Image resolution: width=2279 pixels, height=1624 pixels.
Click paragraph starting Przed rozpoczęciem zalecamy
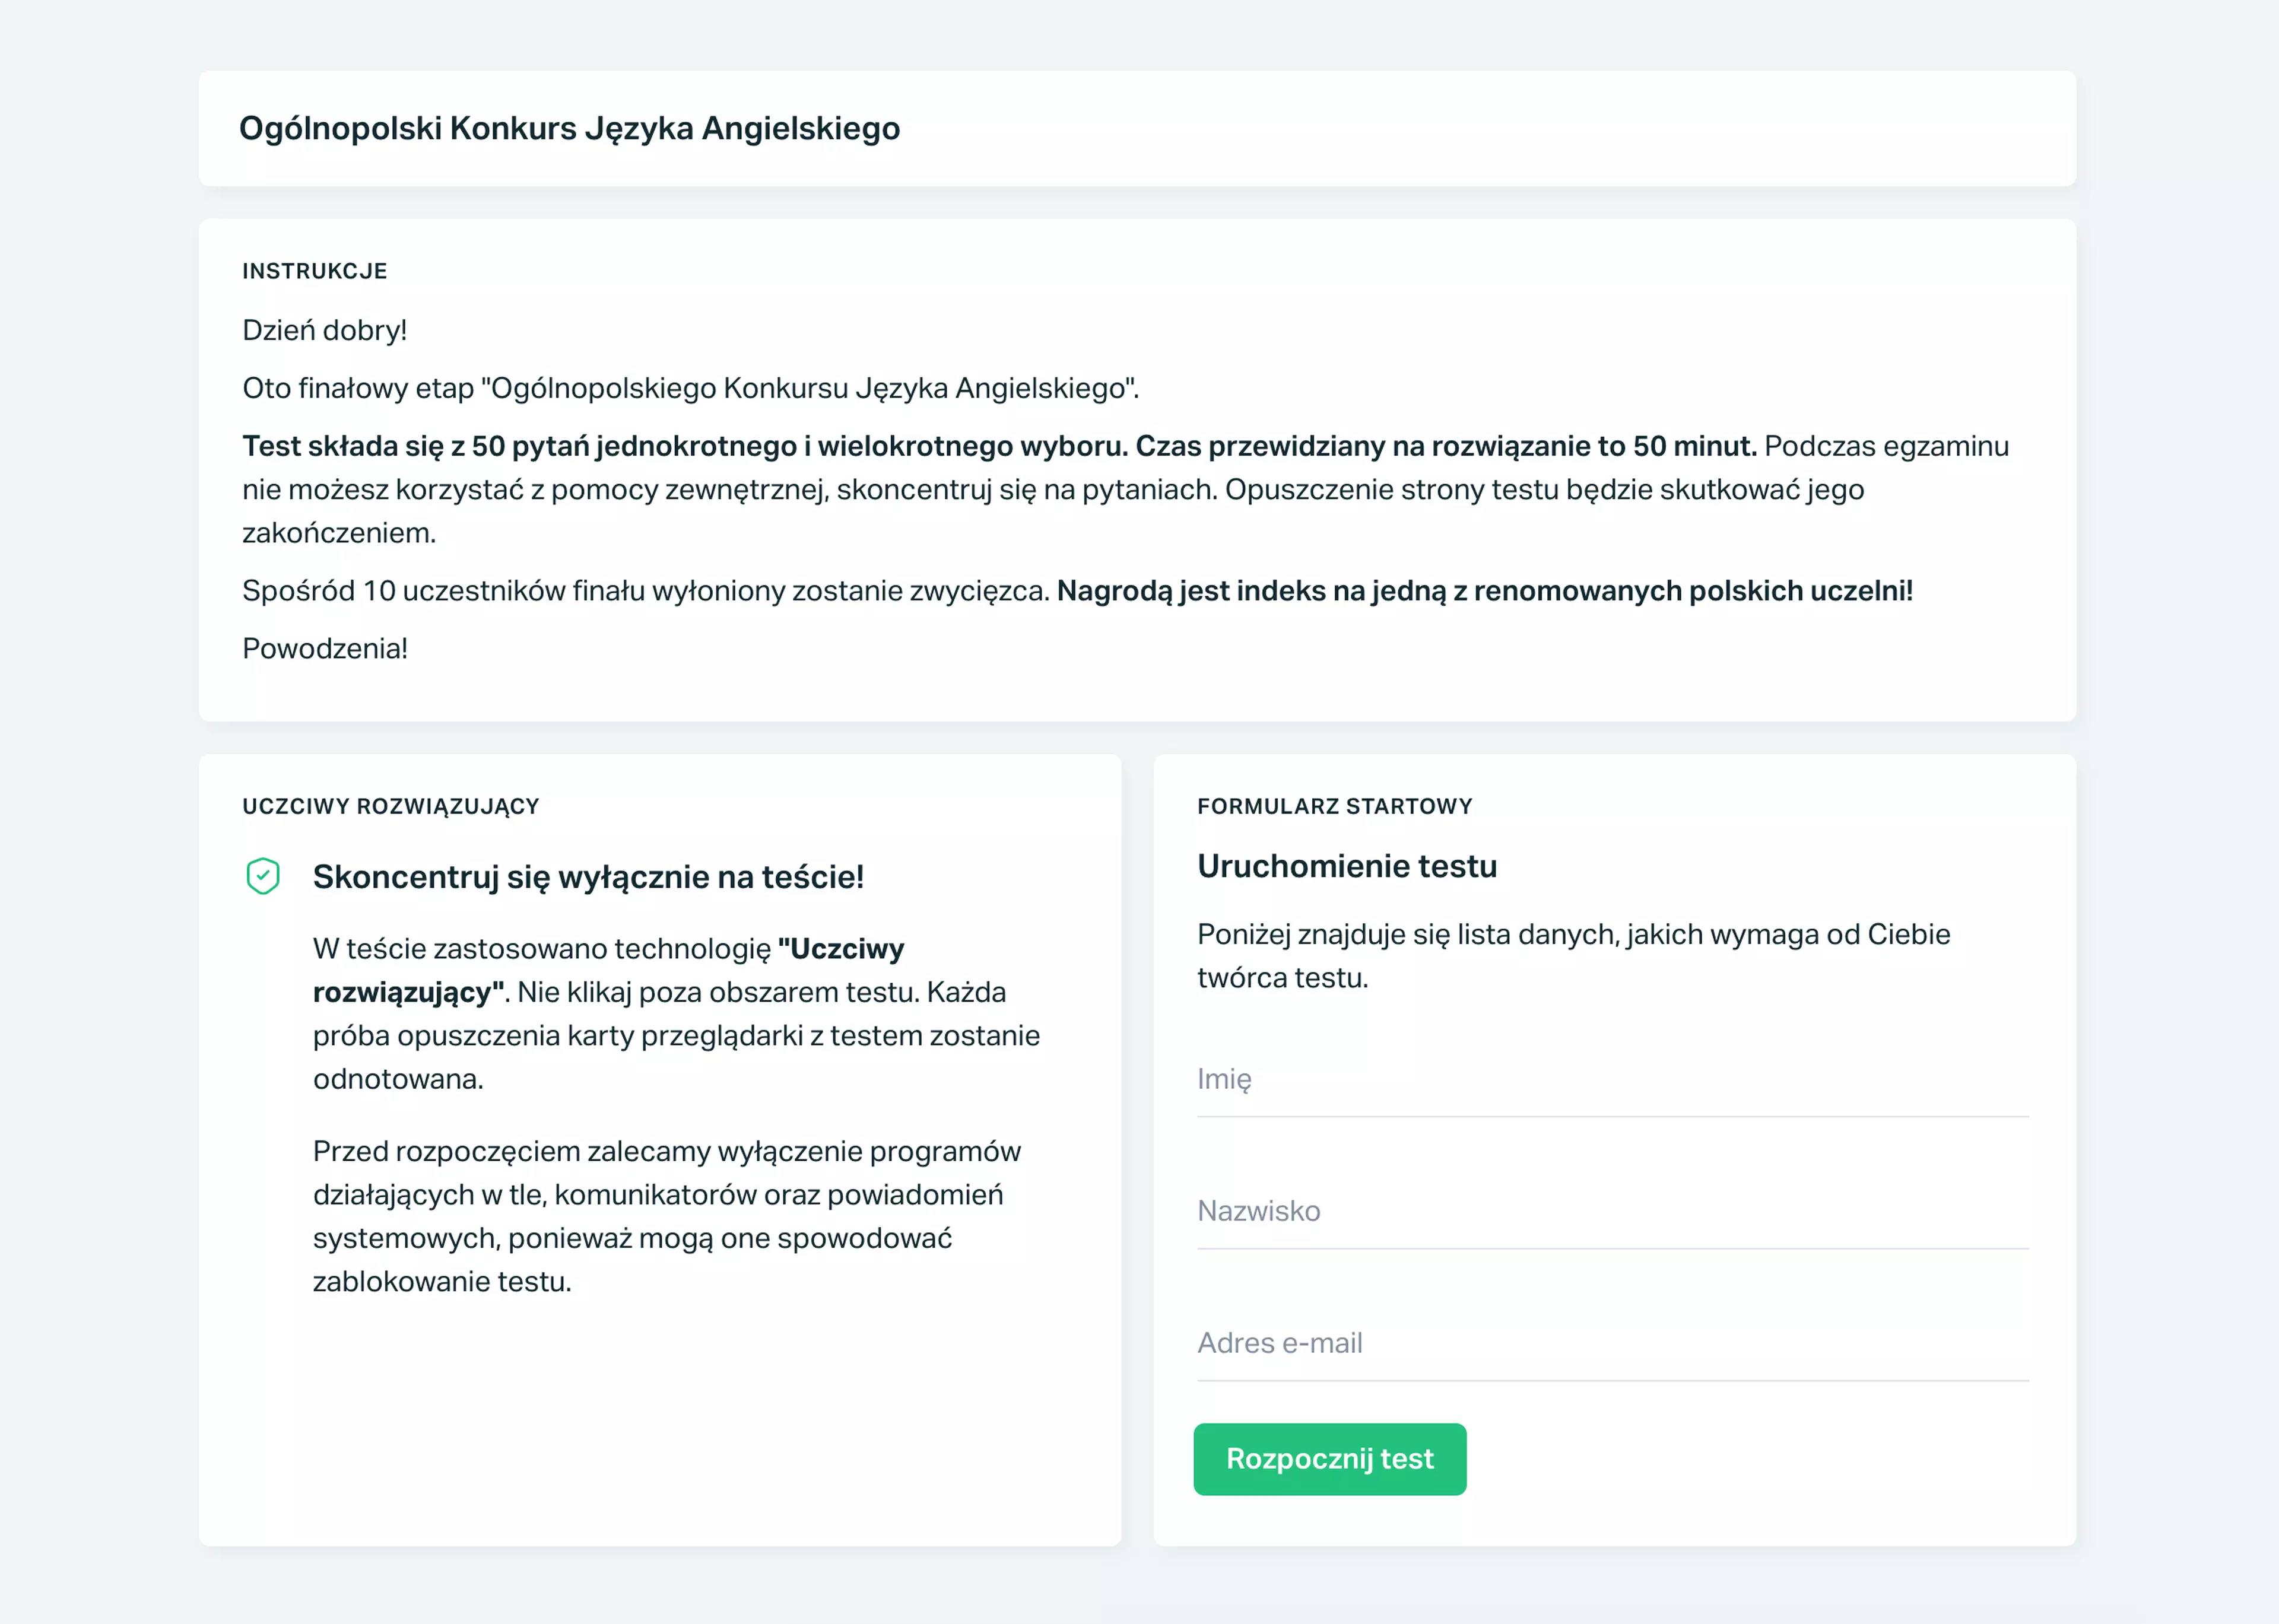[x=666, y=1216]
